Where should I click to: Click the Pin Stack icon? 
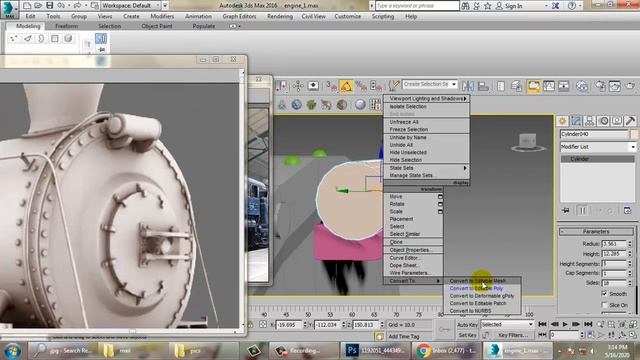[566, 211]
